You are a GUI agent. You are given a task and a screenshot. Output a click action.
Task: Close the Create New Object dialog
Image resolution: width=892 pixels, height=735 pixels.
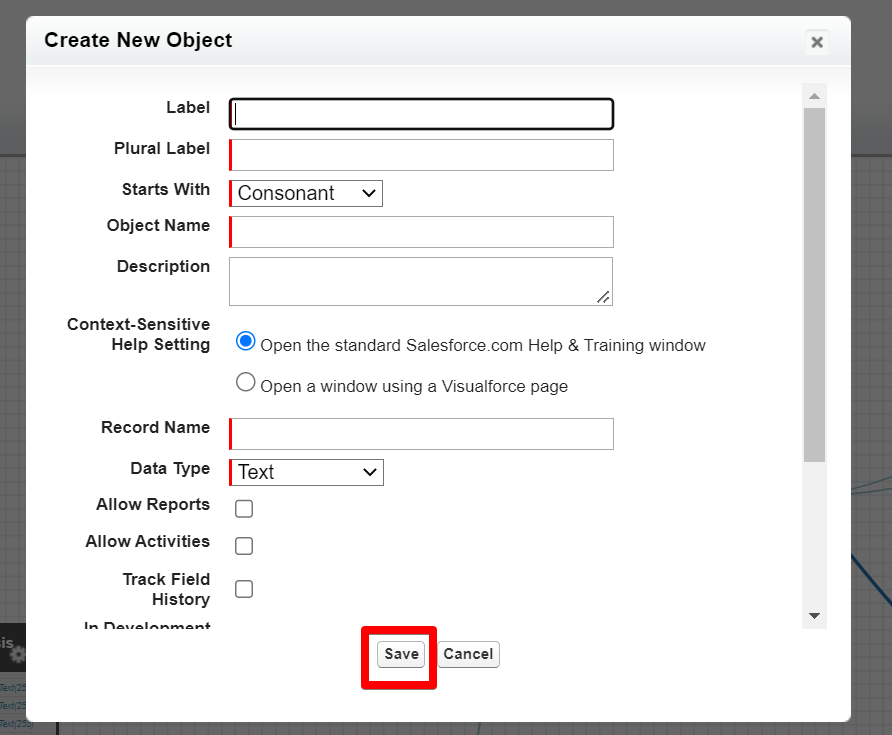click(x=817, y=42)
